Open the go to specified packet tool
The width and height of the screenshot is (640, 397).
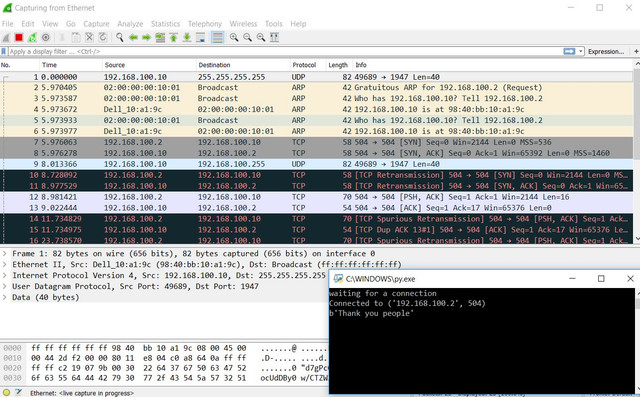click(x=160, y=38)
